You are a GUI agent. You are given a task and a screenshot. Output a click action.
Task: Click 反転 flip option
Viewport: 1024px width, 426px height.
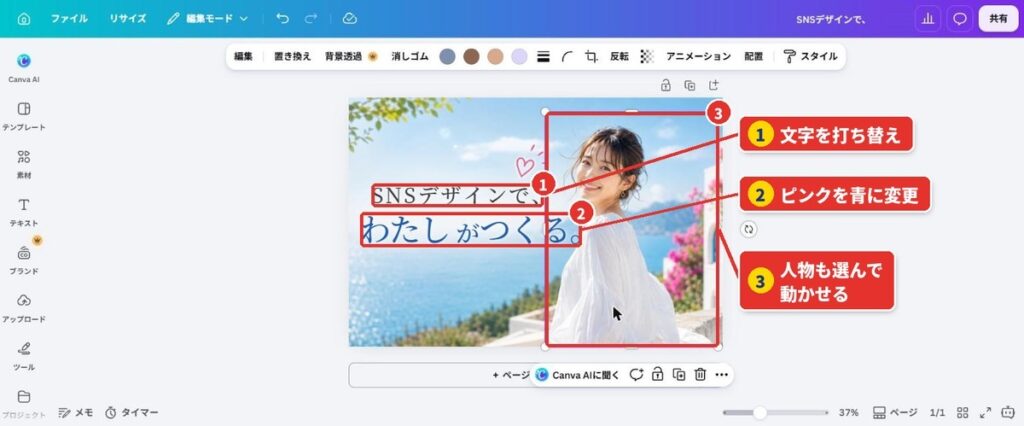[x=619, y=57]
